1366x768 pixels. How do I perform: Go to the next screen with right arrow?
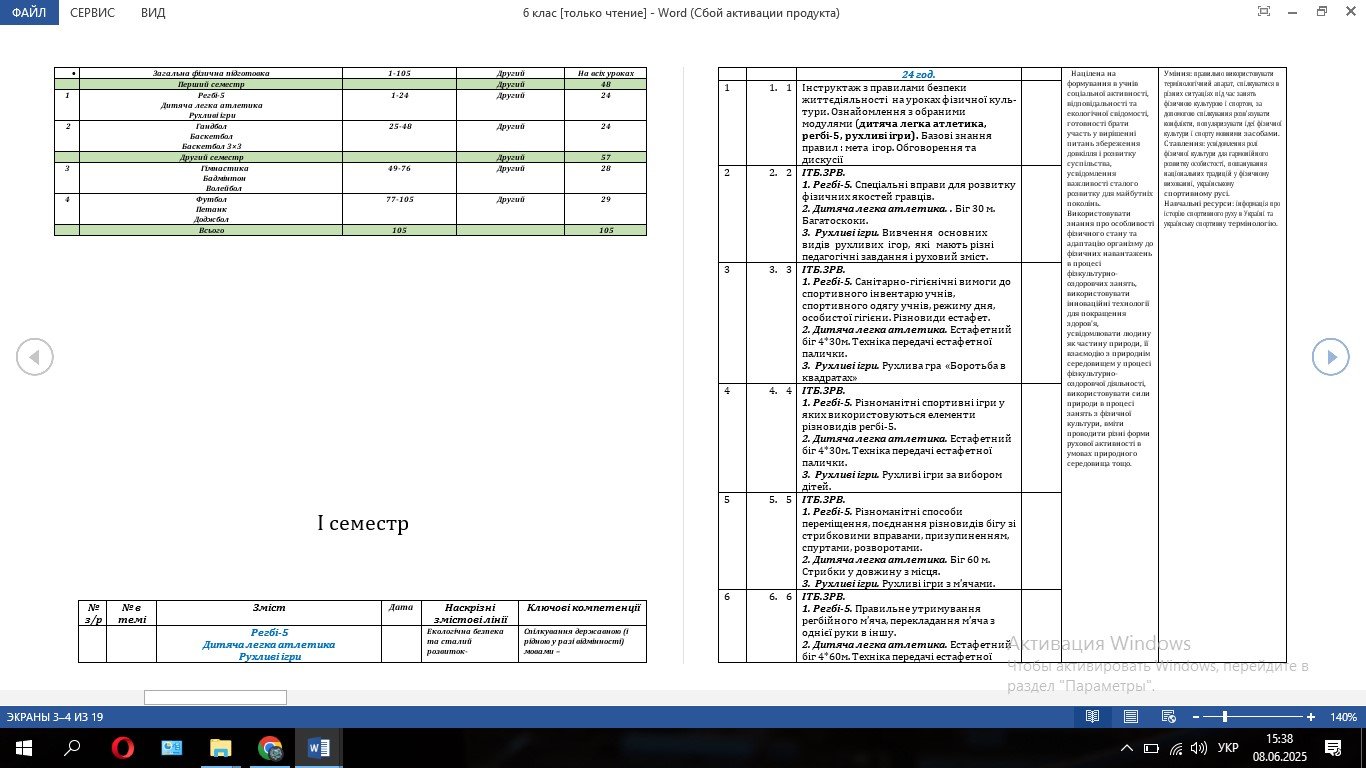[x=1330, y=357]
